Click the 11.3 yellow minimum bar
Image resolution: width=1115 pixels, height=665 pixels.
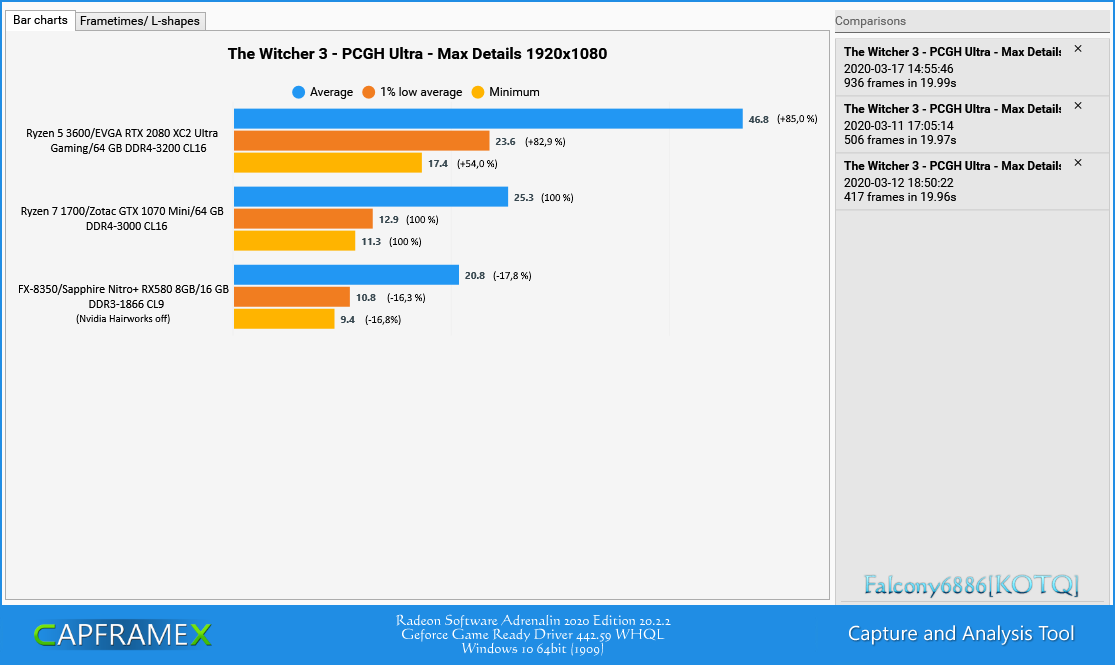tap(294, 241)
